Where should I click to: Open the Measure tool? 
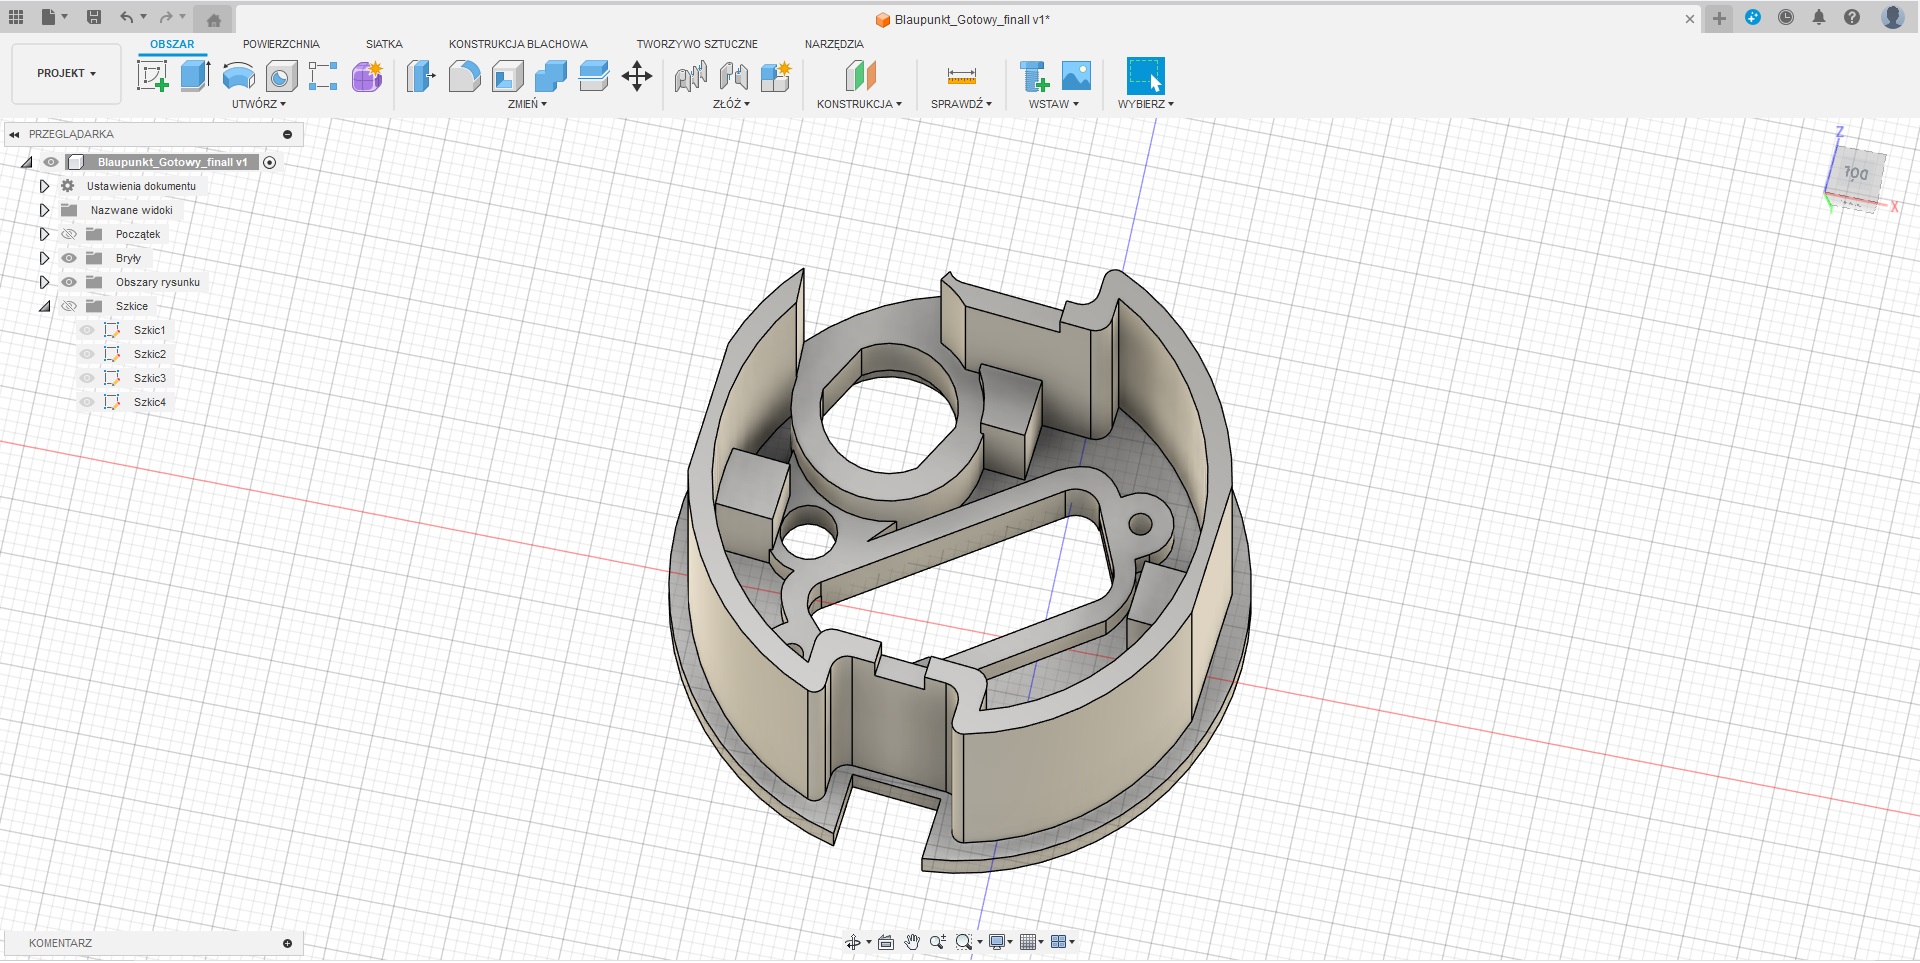click(x=961, y=76)
